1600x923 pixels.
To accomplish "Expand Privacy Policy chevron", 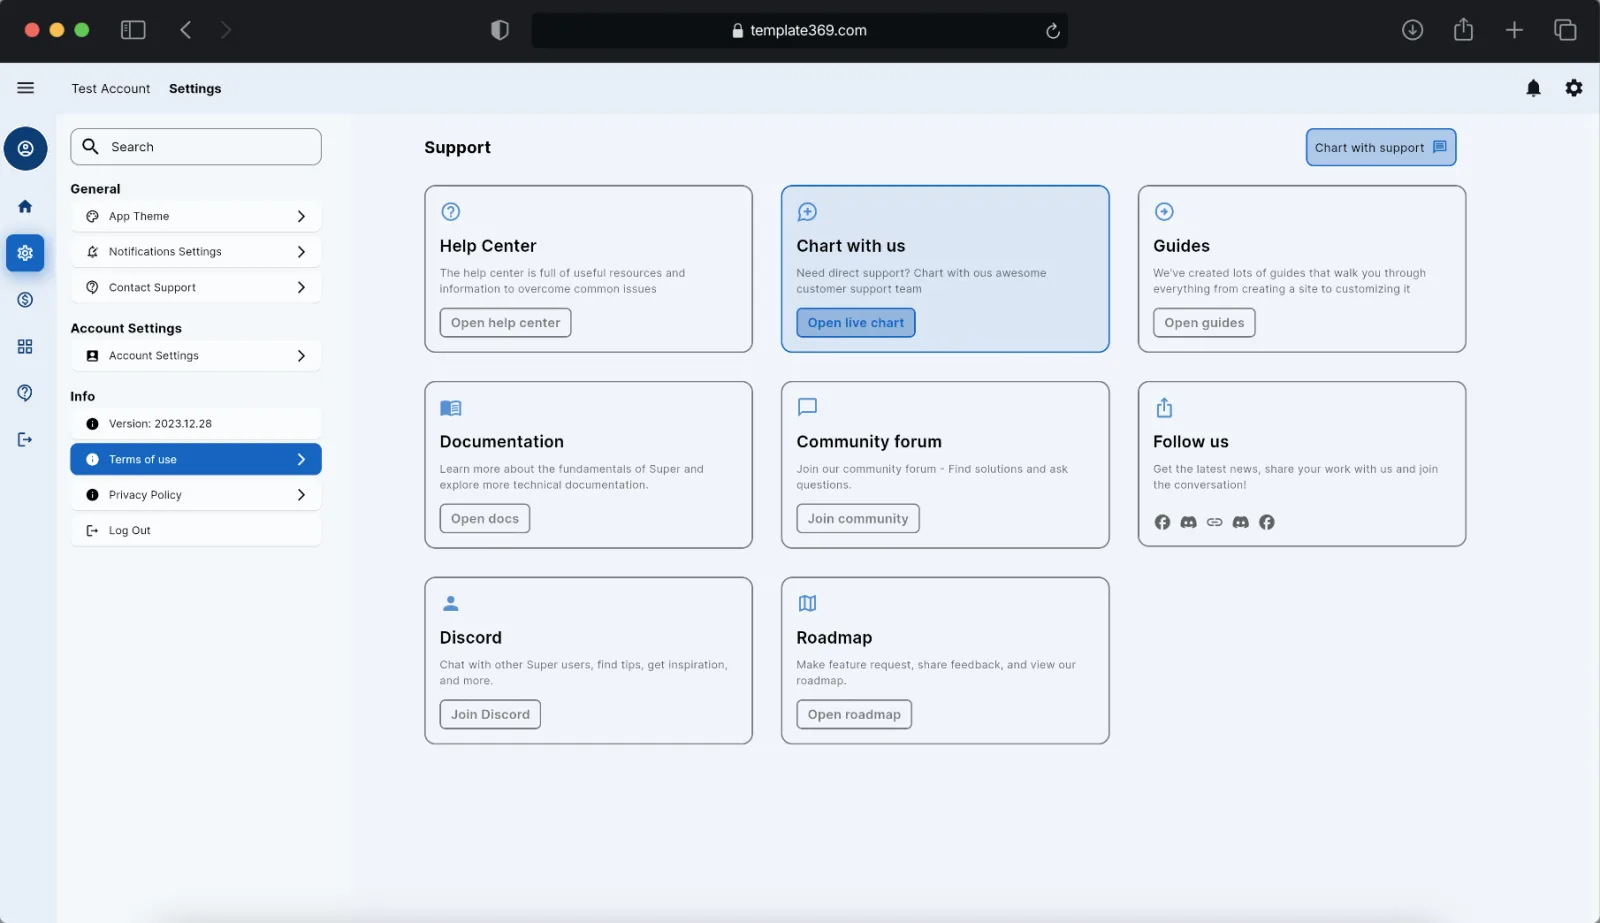I will (x=301, y=495).
